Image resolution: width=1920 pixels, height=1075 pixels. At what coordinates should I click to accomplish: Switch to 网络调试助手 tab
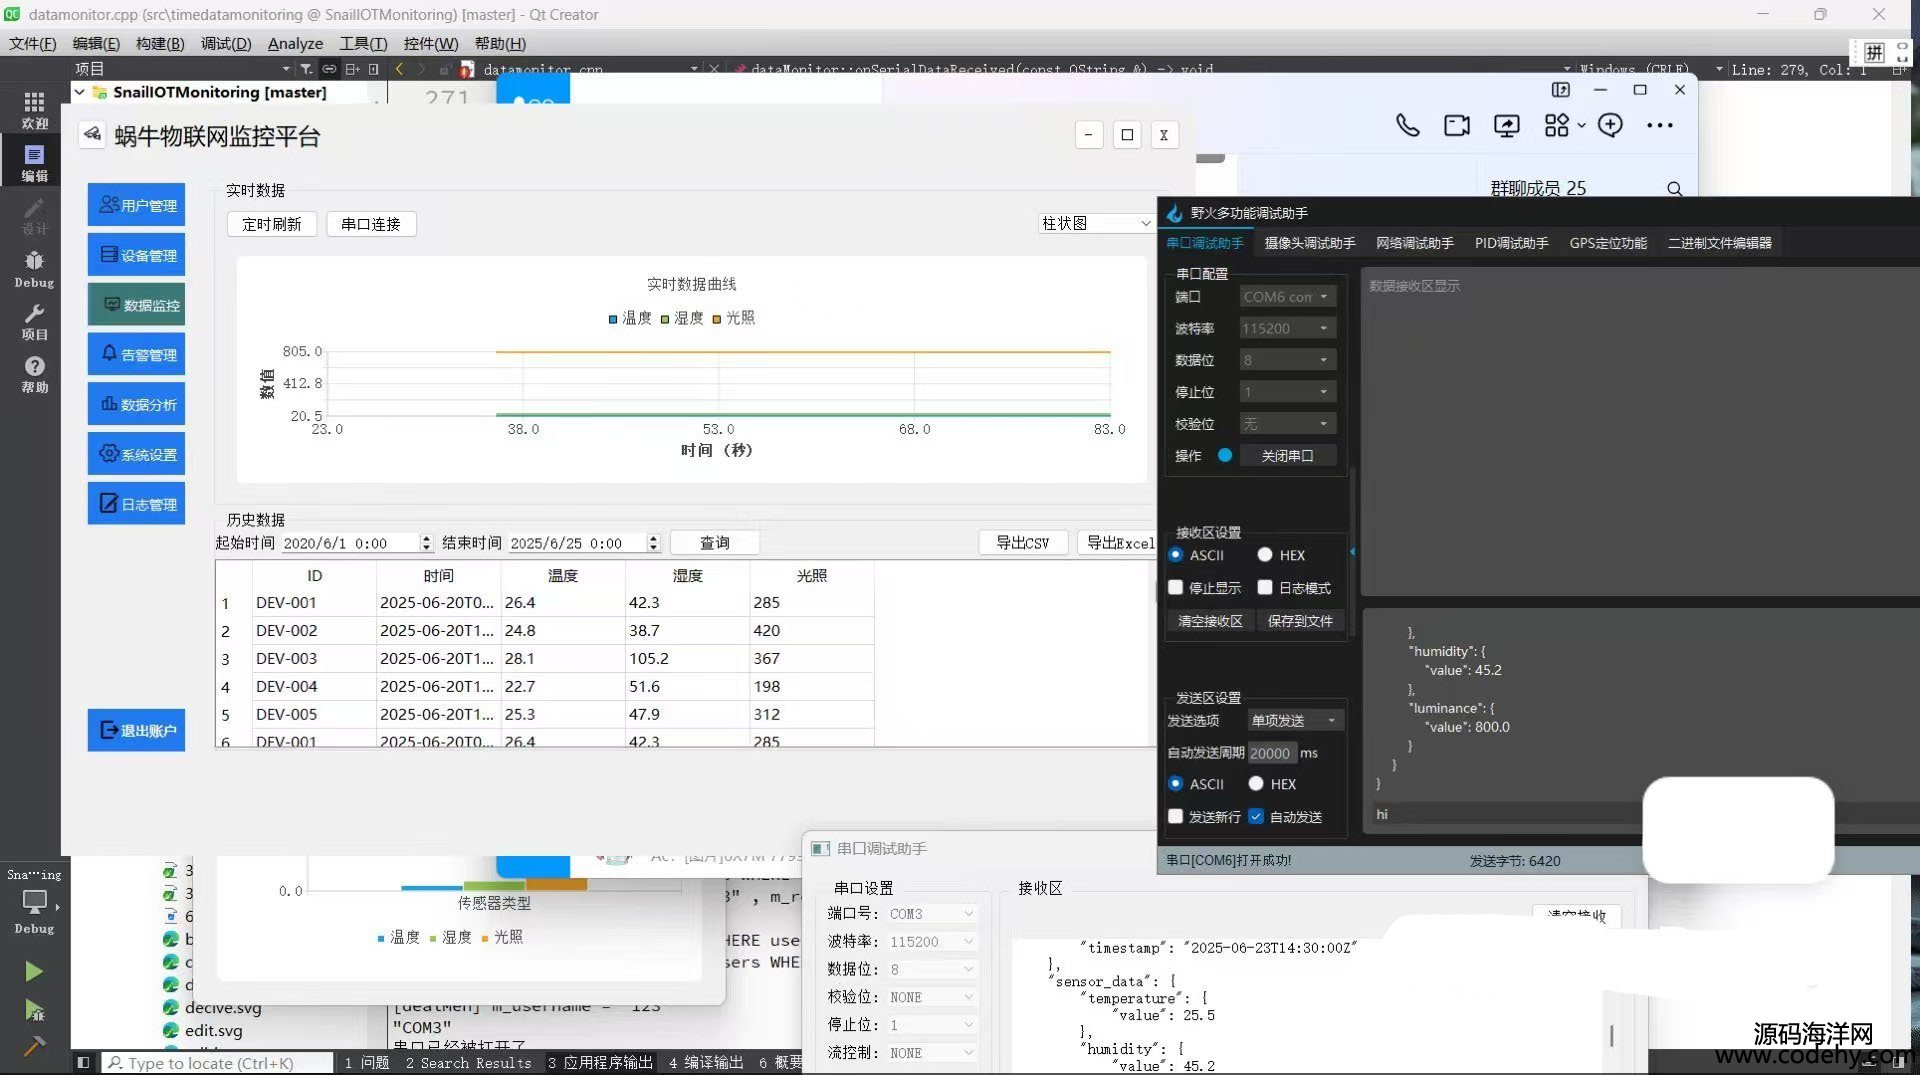[1414, 243]
